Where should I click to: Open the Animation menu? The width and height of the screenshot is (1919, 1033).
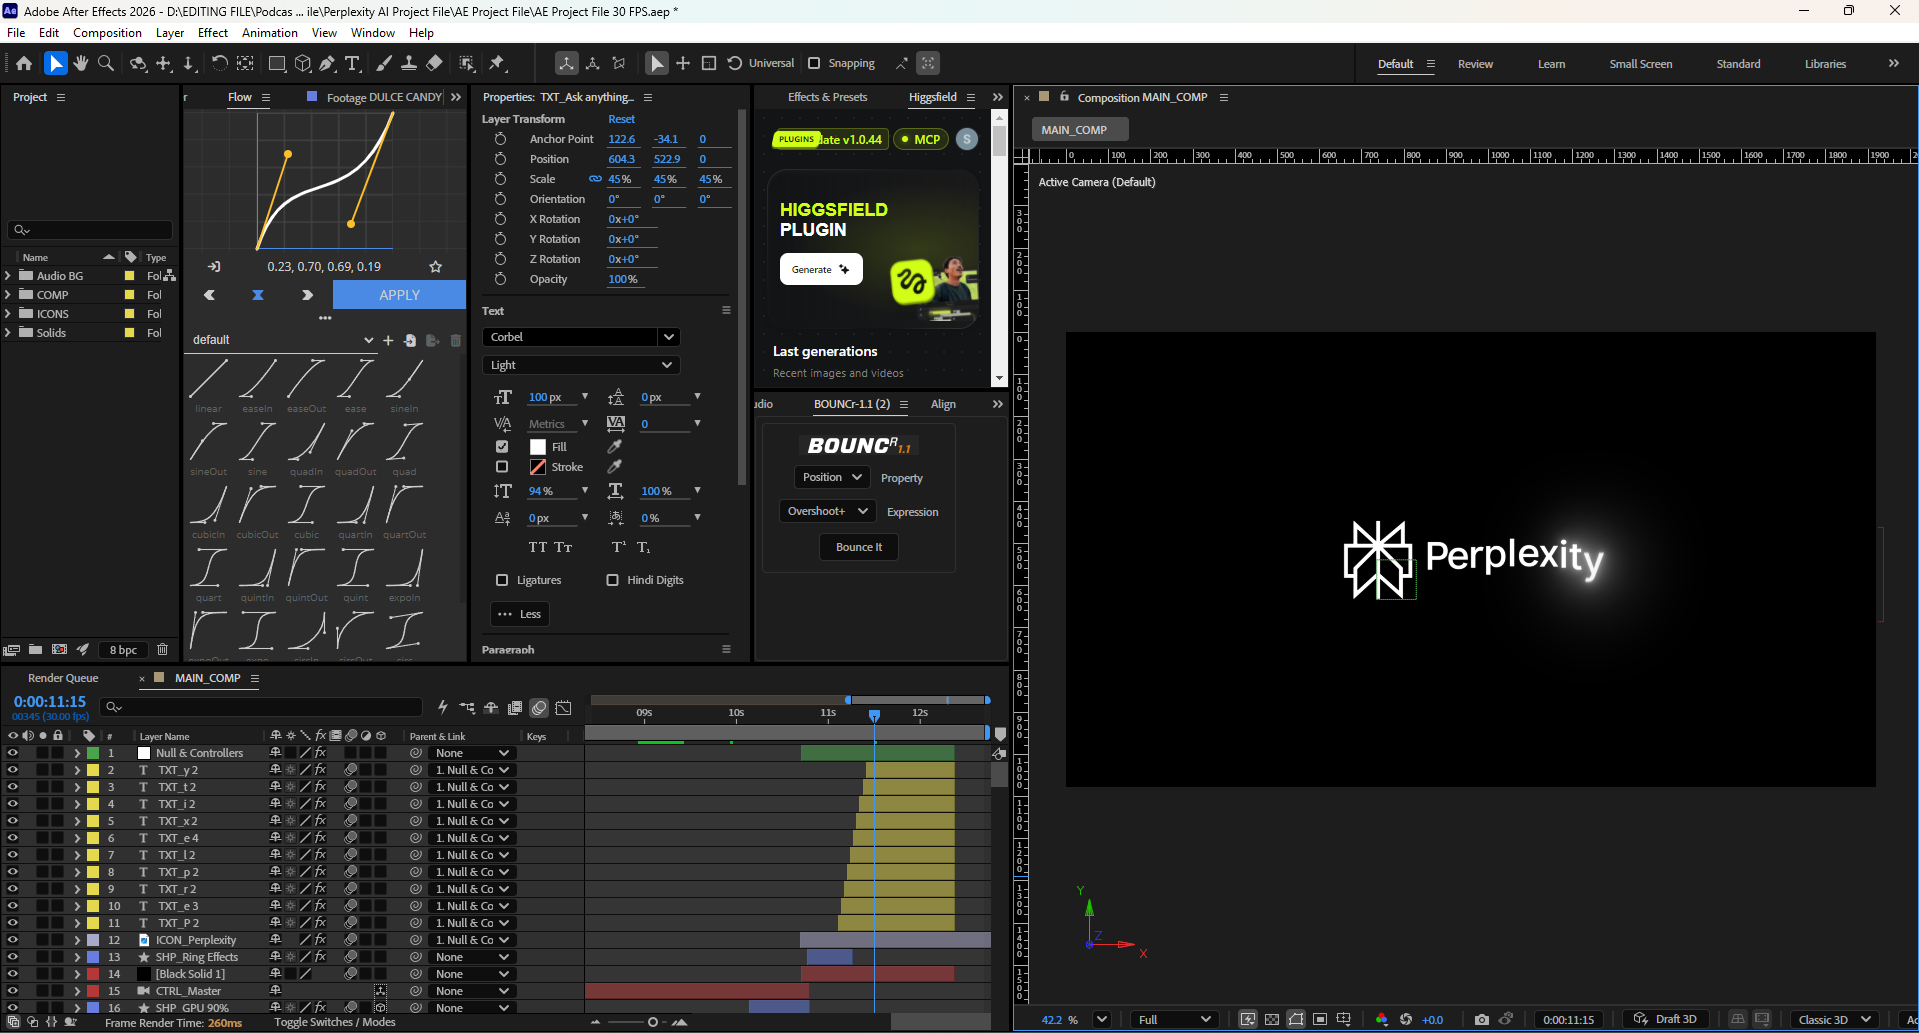pyautogui.click(x=270, y=33)
